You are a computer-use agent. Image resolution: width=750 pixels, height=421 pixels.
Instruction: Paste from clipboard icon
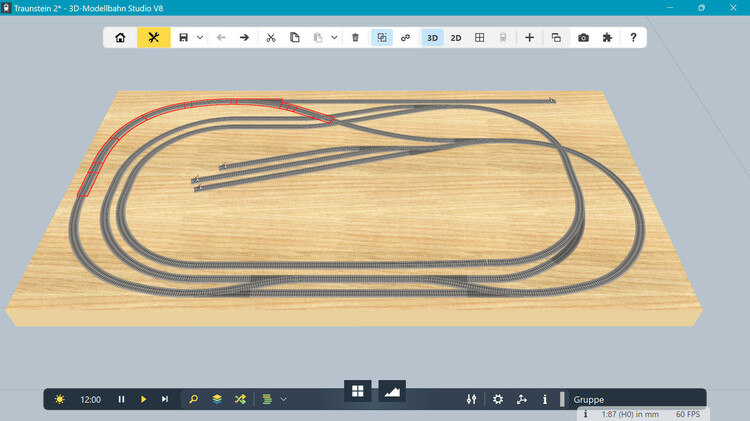318,37
